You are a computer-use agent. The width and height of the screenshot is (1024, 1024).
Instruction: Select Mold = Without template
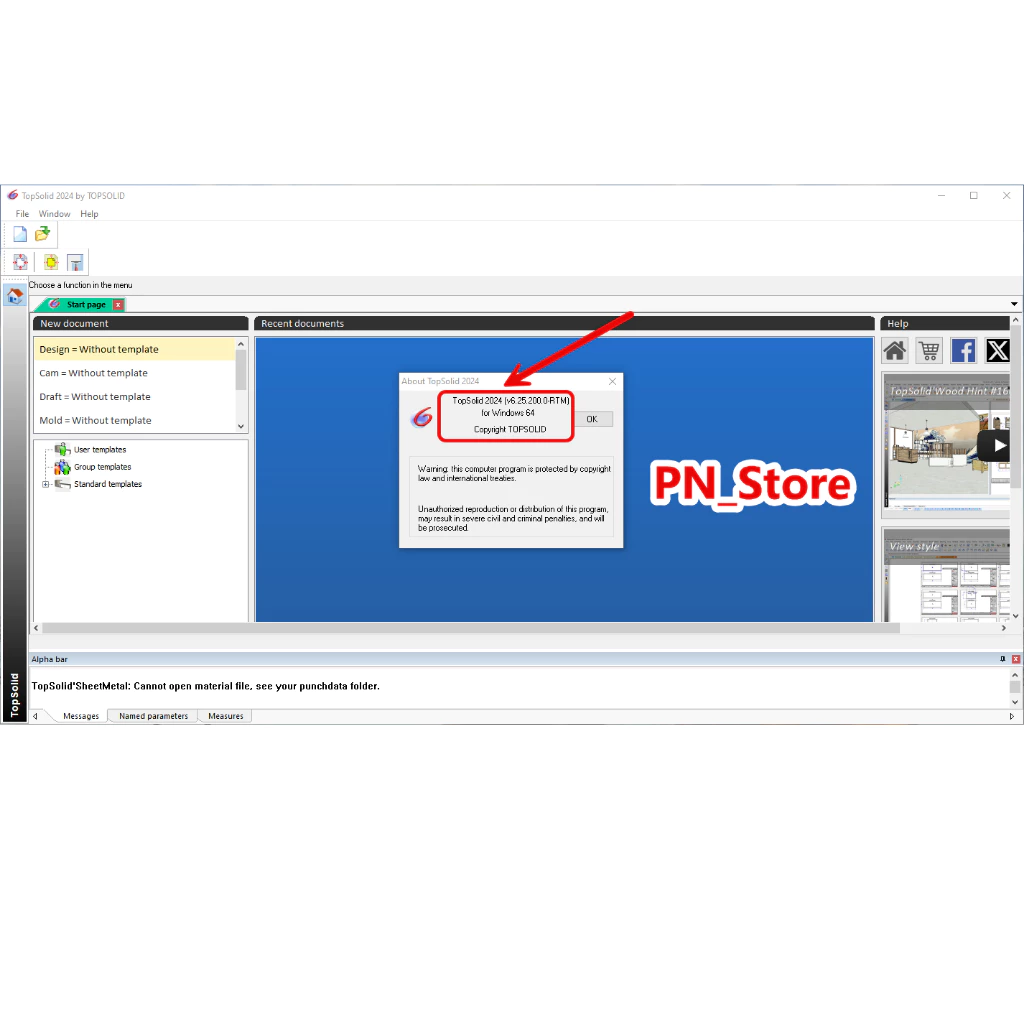pos(134,421)
